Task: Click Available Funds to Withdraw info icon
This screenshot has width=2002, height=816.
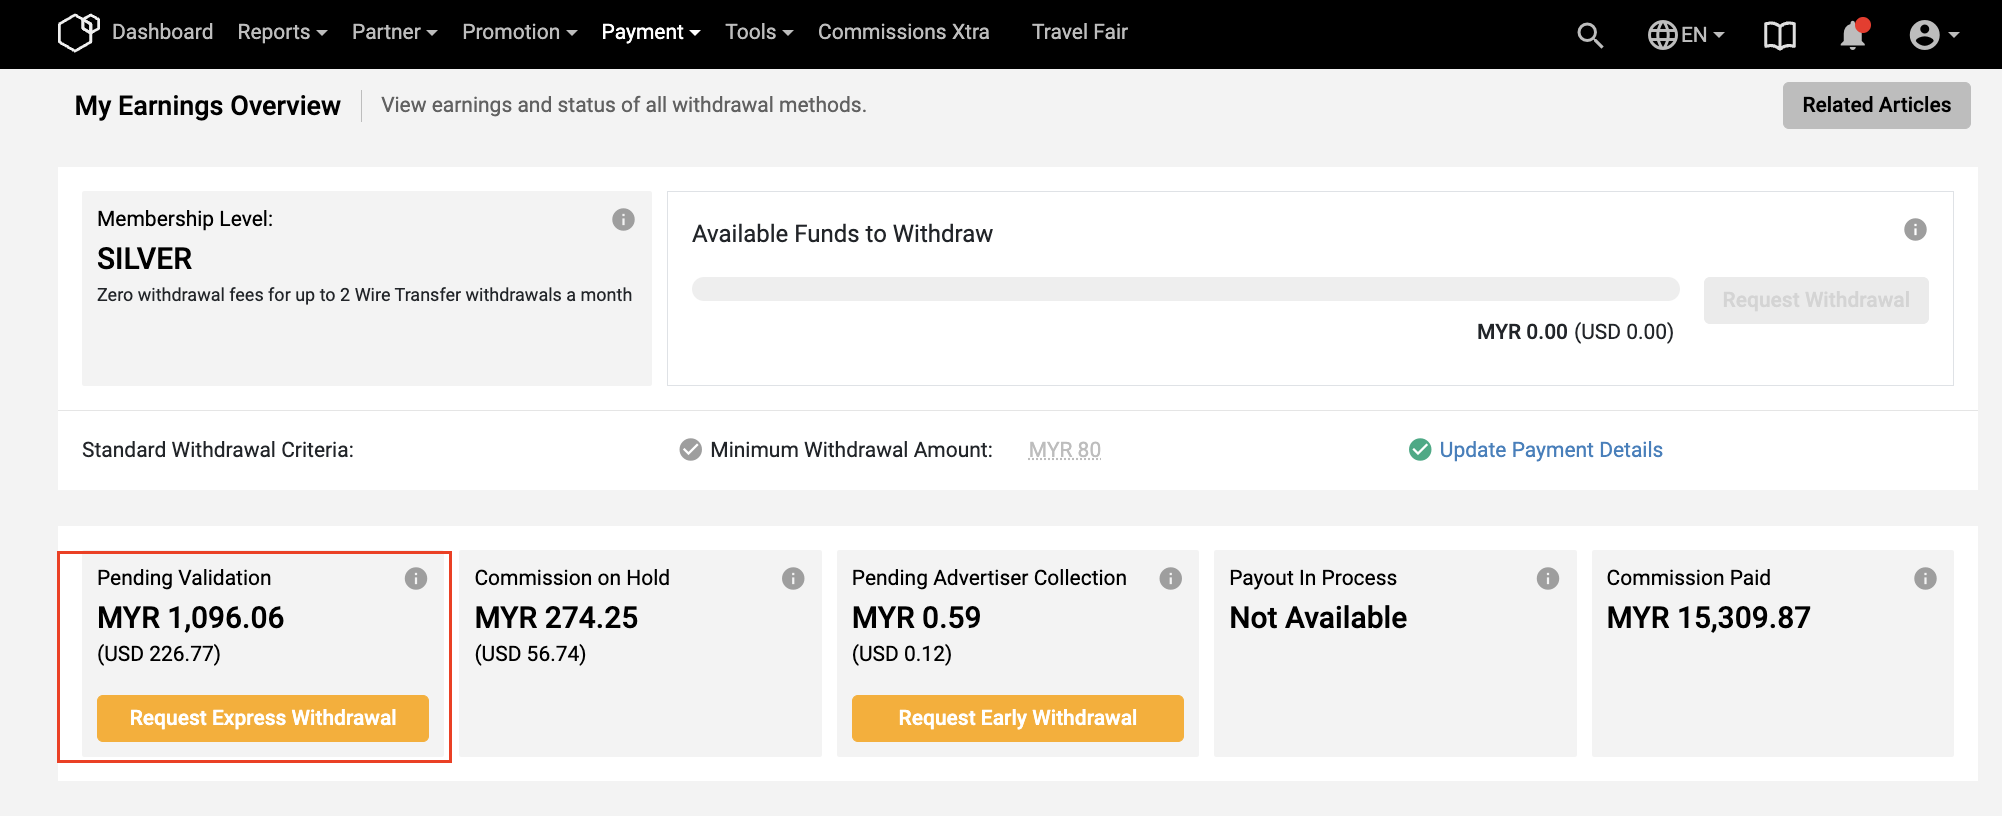Action: click(1915, 230)
